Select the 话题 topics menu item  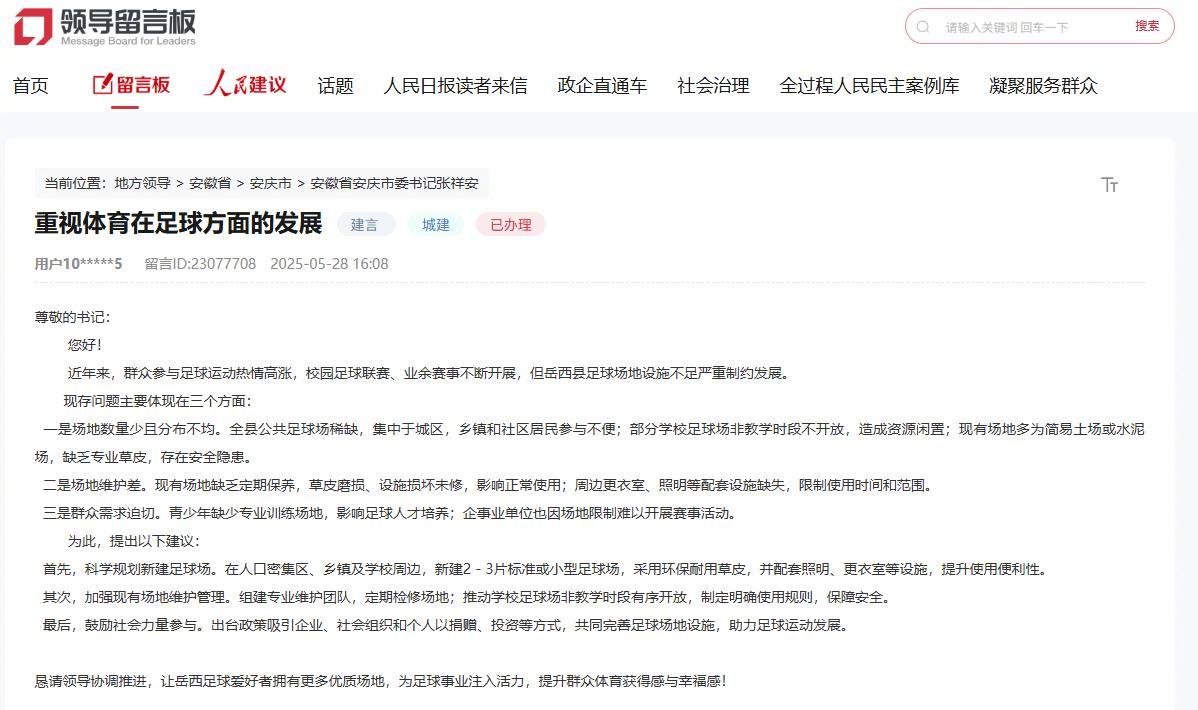[x=335, y=86]
